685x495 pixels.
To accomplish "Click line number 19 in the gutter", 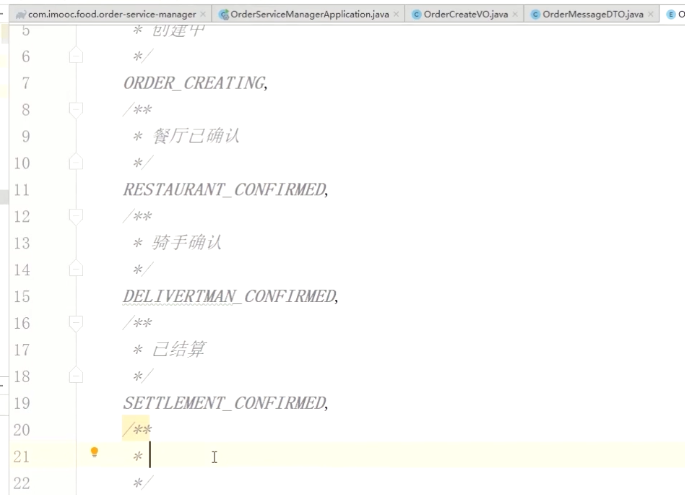I will tap(22, 403).
